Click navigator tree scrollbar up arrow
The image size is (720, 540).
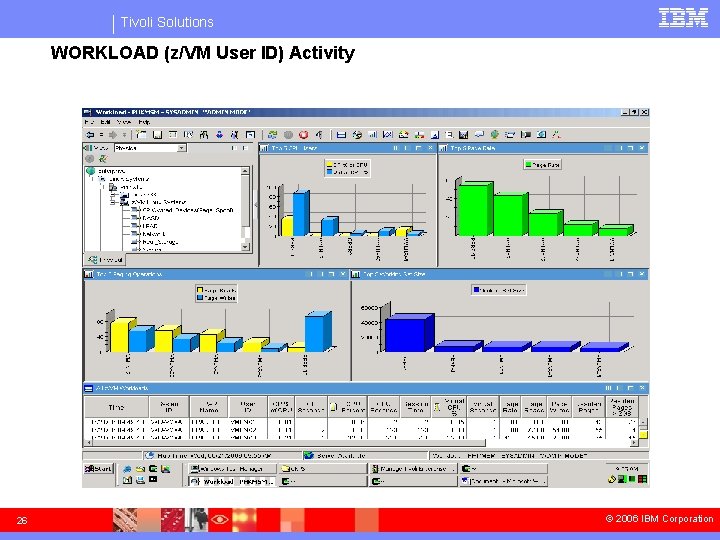(x=245, y=171)
